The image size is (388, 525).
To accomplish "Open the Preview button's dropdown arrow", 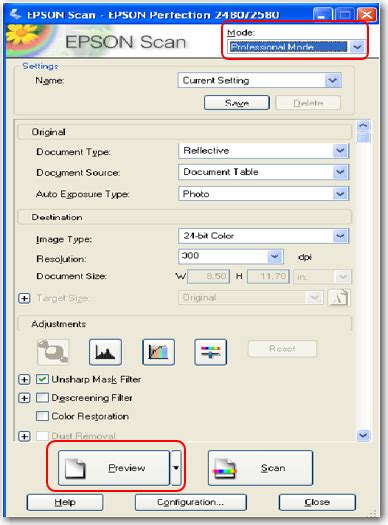I will [176, 468].
